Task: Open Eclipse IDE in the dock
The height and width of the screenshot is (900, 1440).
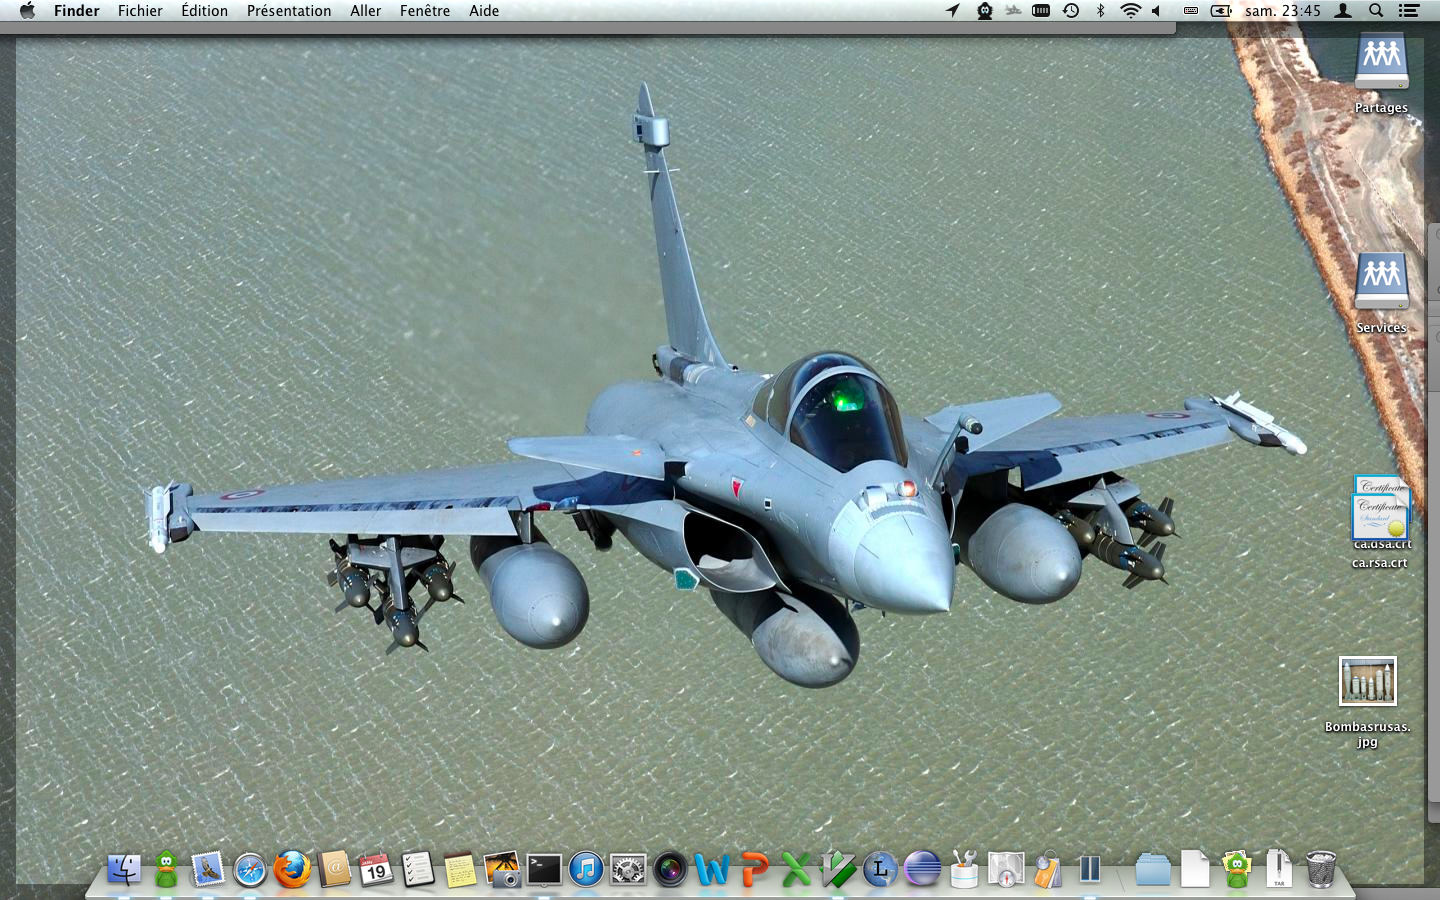Action: click(922, 870)
